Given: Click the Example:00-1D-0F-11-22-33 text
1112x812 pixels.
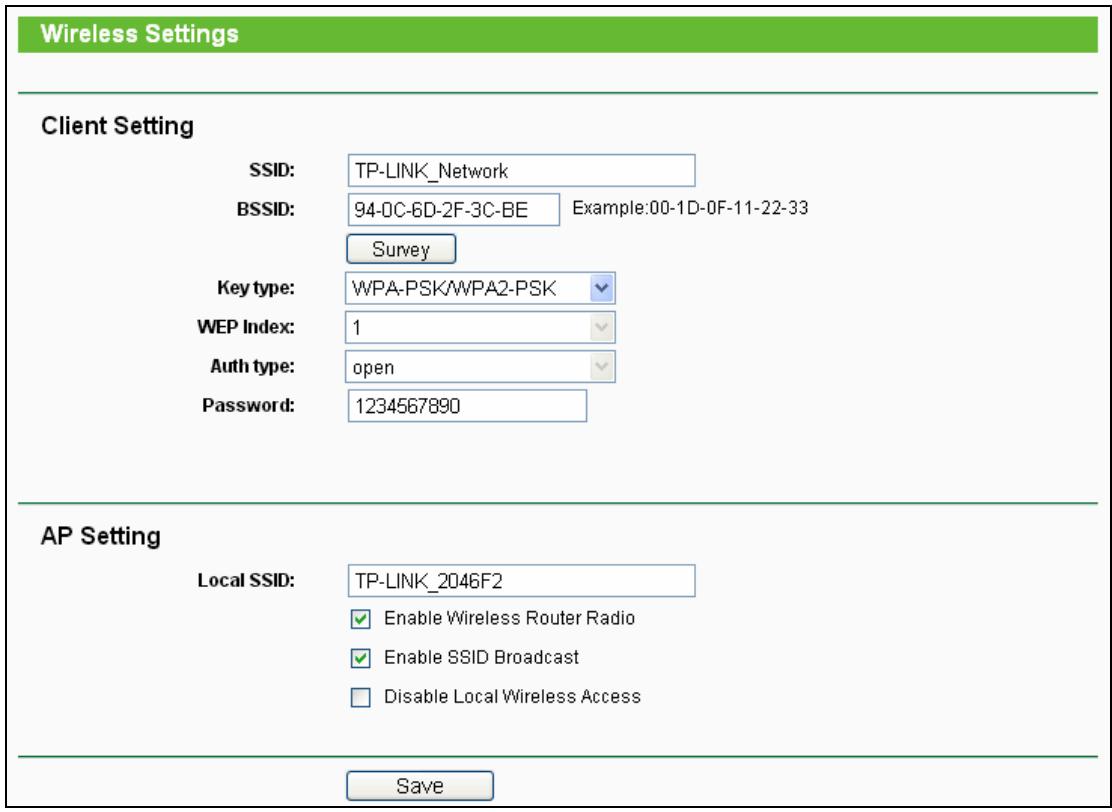Looking at the screenshot, I should (x=690, y=208).
